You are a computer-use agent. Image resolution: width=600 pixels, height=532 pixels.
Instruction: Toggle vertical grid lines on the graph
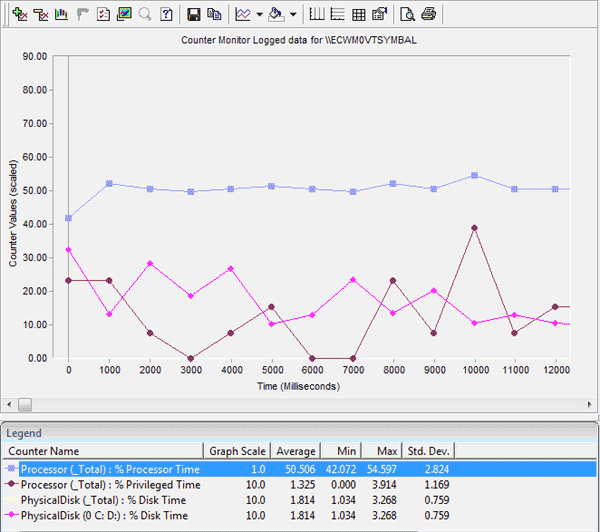pyautogui.click(x=317, y=14)
